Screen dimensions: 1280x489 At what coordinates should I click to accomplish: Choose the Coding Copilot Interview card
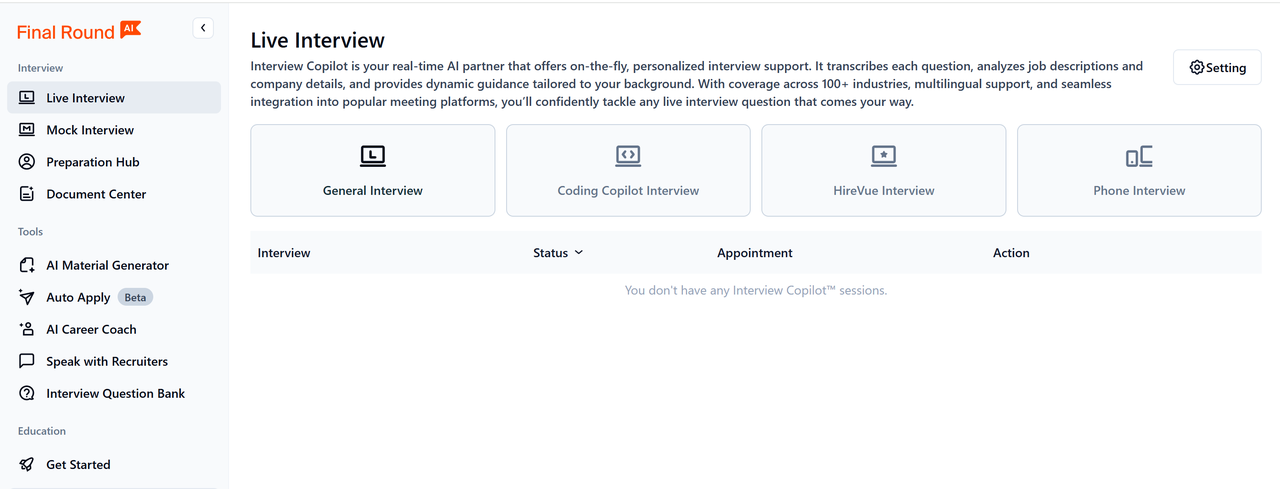coord(628,170)
